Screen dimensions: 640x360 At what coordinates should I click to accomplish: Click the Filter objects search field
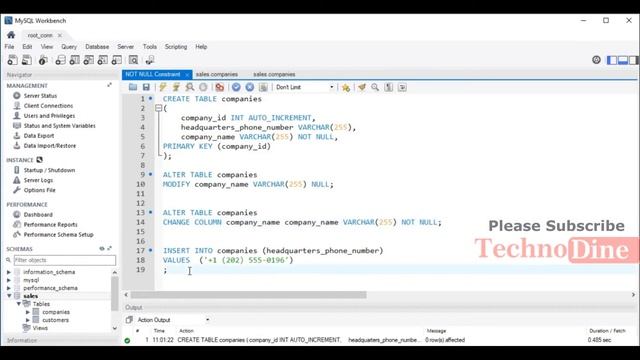[x=64, y=260]
